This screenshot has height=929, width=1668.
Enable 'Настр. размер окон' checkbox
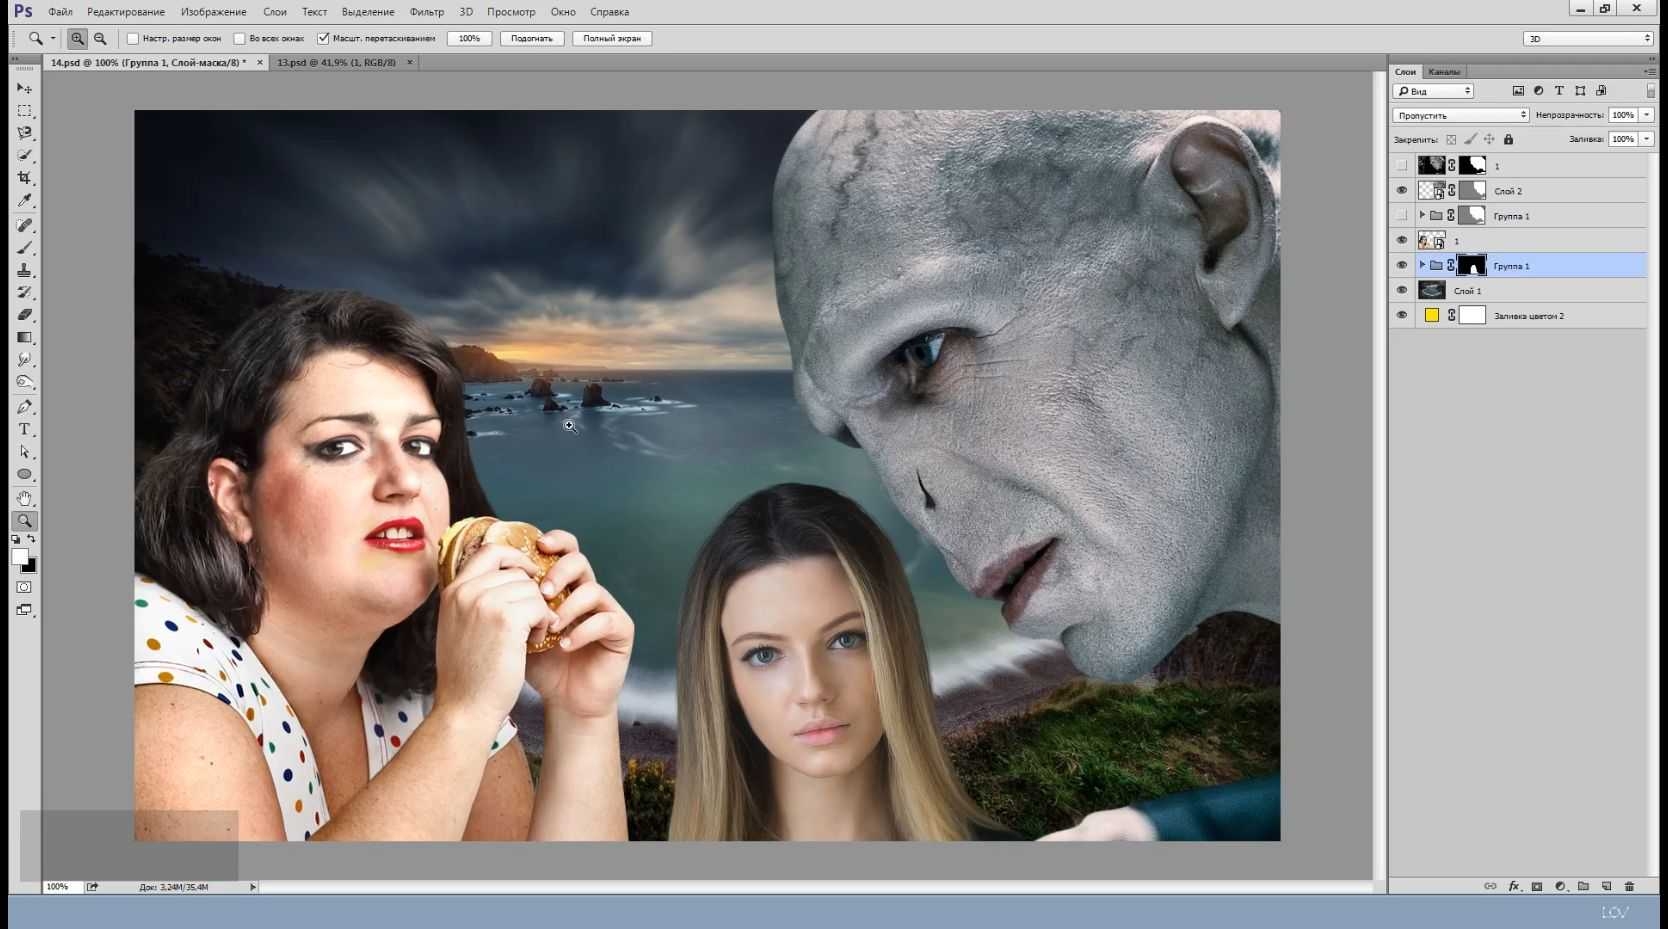pyautogui.click(x=132, y=38)
